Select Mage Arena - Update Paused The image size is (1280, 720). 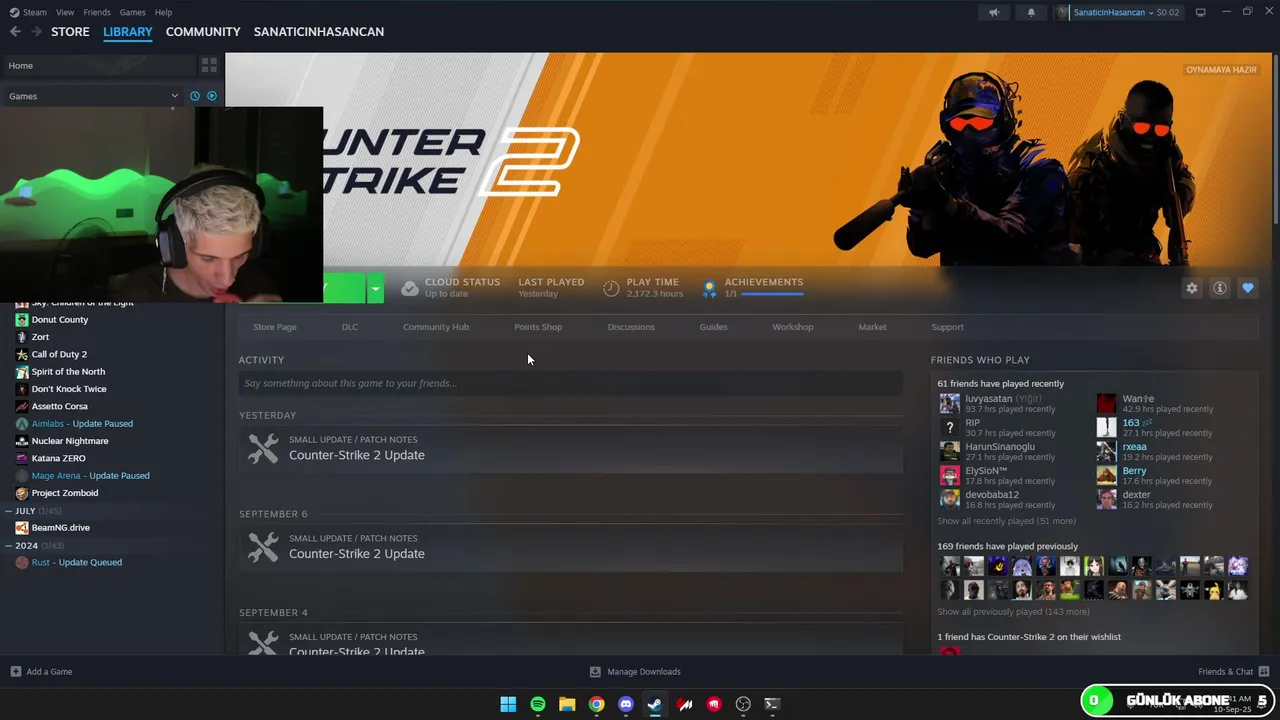(90, 476)
